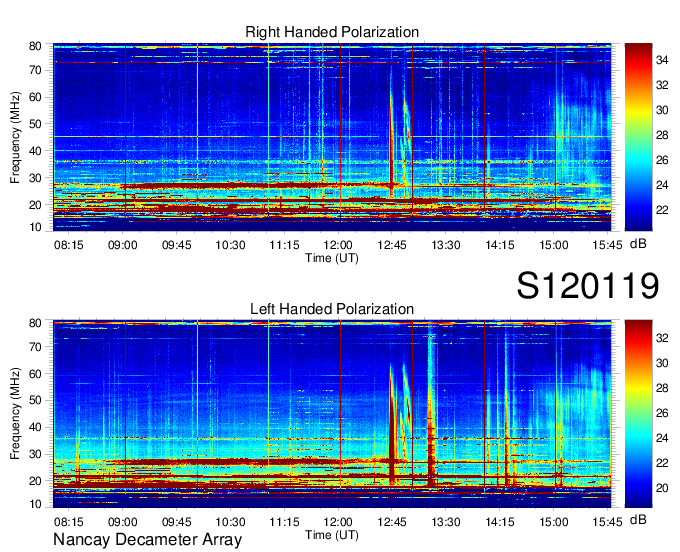Select the S120119 observation label
680x552 pixels.
click(588, 285)
